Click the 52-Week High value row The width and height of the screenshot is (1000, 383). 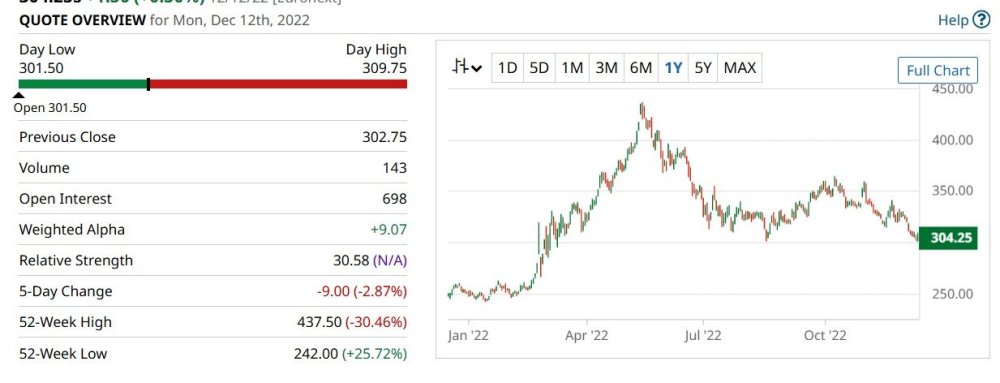click(213, 322)
